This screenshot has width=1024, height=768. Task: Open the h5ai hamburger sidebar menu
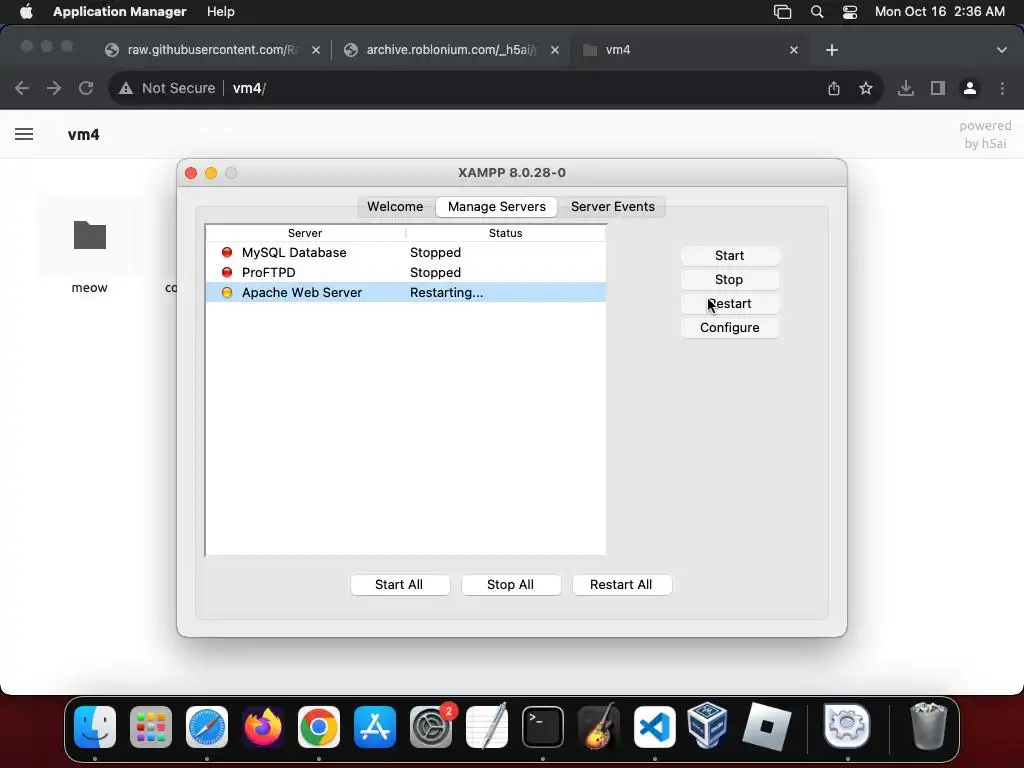[24, 134]
